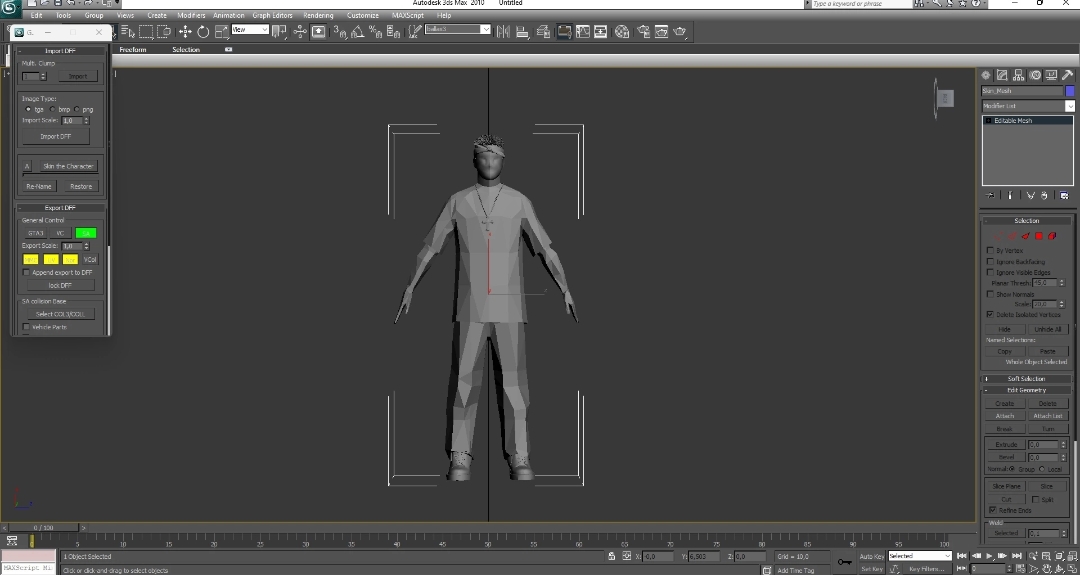Open the Curve Editor toolbar icon

pyautogui.click(x=582, y=32)
